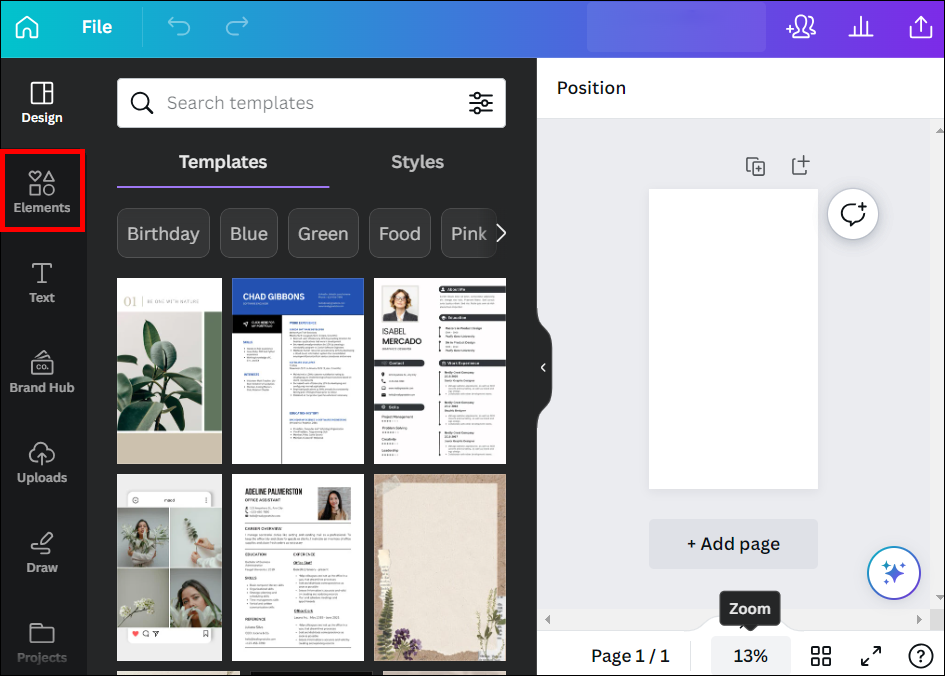This screenshot has height=676, width=945.
Task: Open search filters icon beside search bar
Action: point(481,103)
